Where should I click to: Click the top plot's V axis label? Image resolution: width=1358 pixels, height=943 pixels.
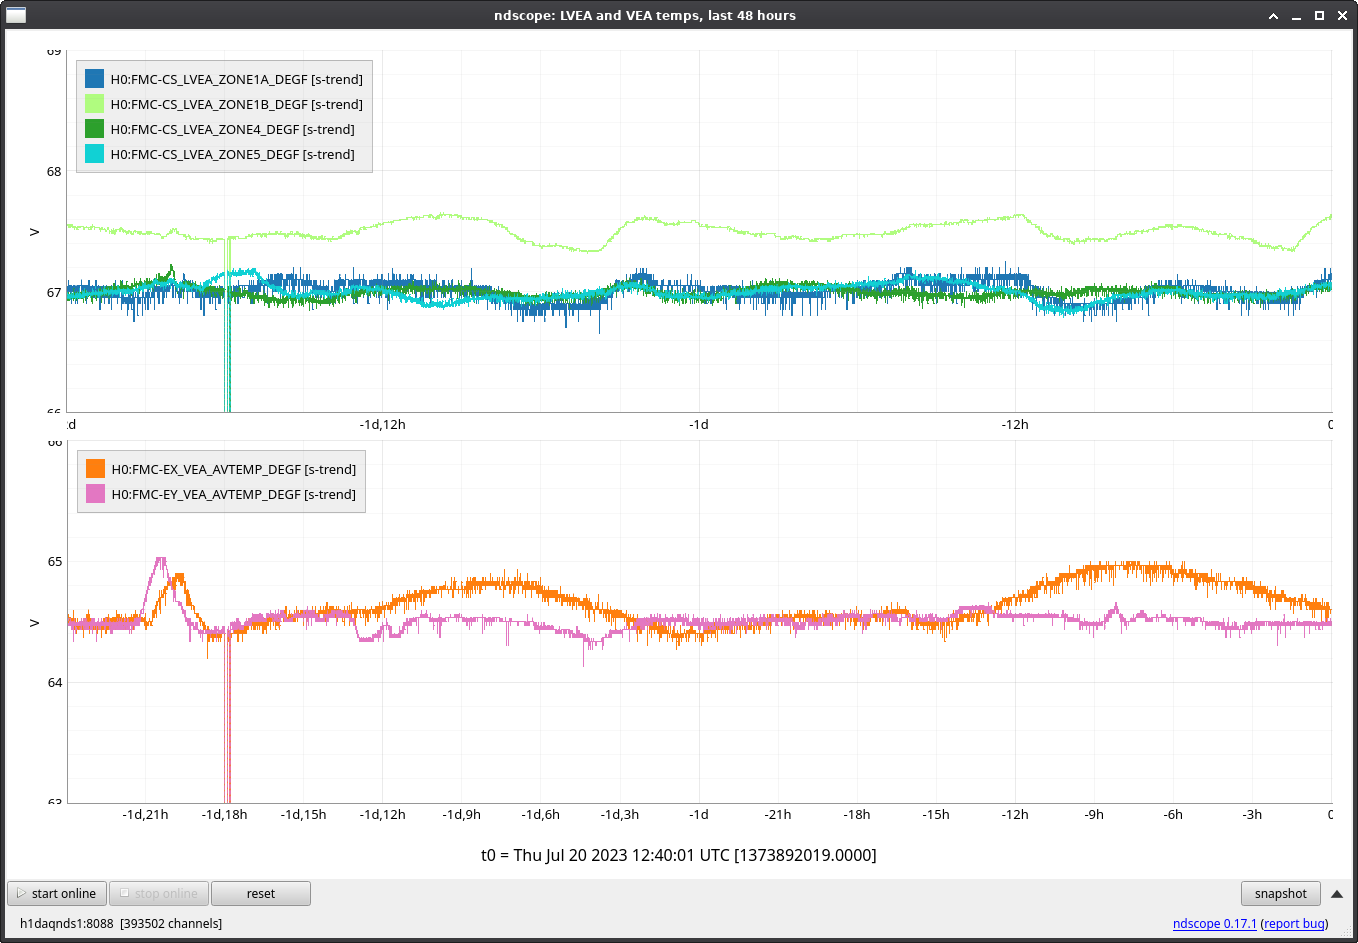click(34, 232)
